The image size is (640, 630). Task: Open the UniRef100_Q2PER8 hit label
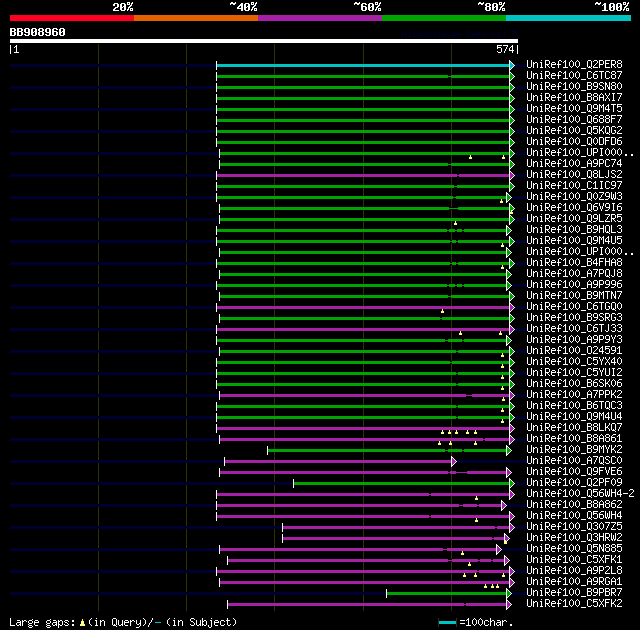point(574,64)
